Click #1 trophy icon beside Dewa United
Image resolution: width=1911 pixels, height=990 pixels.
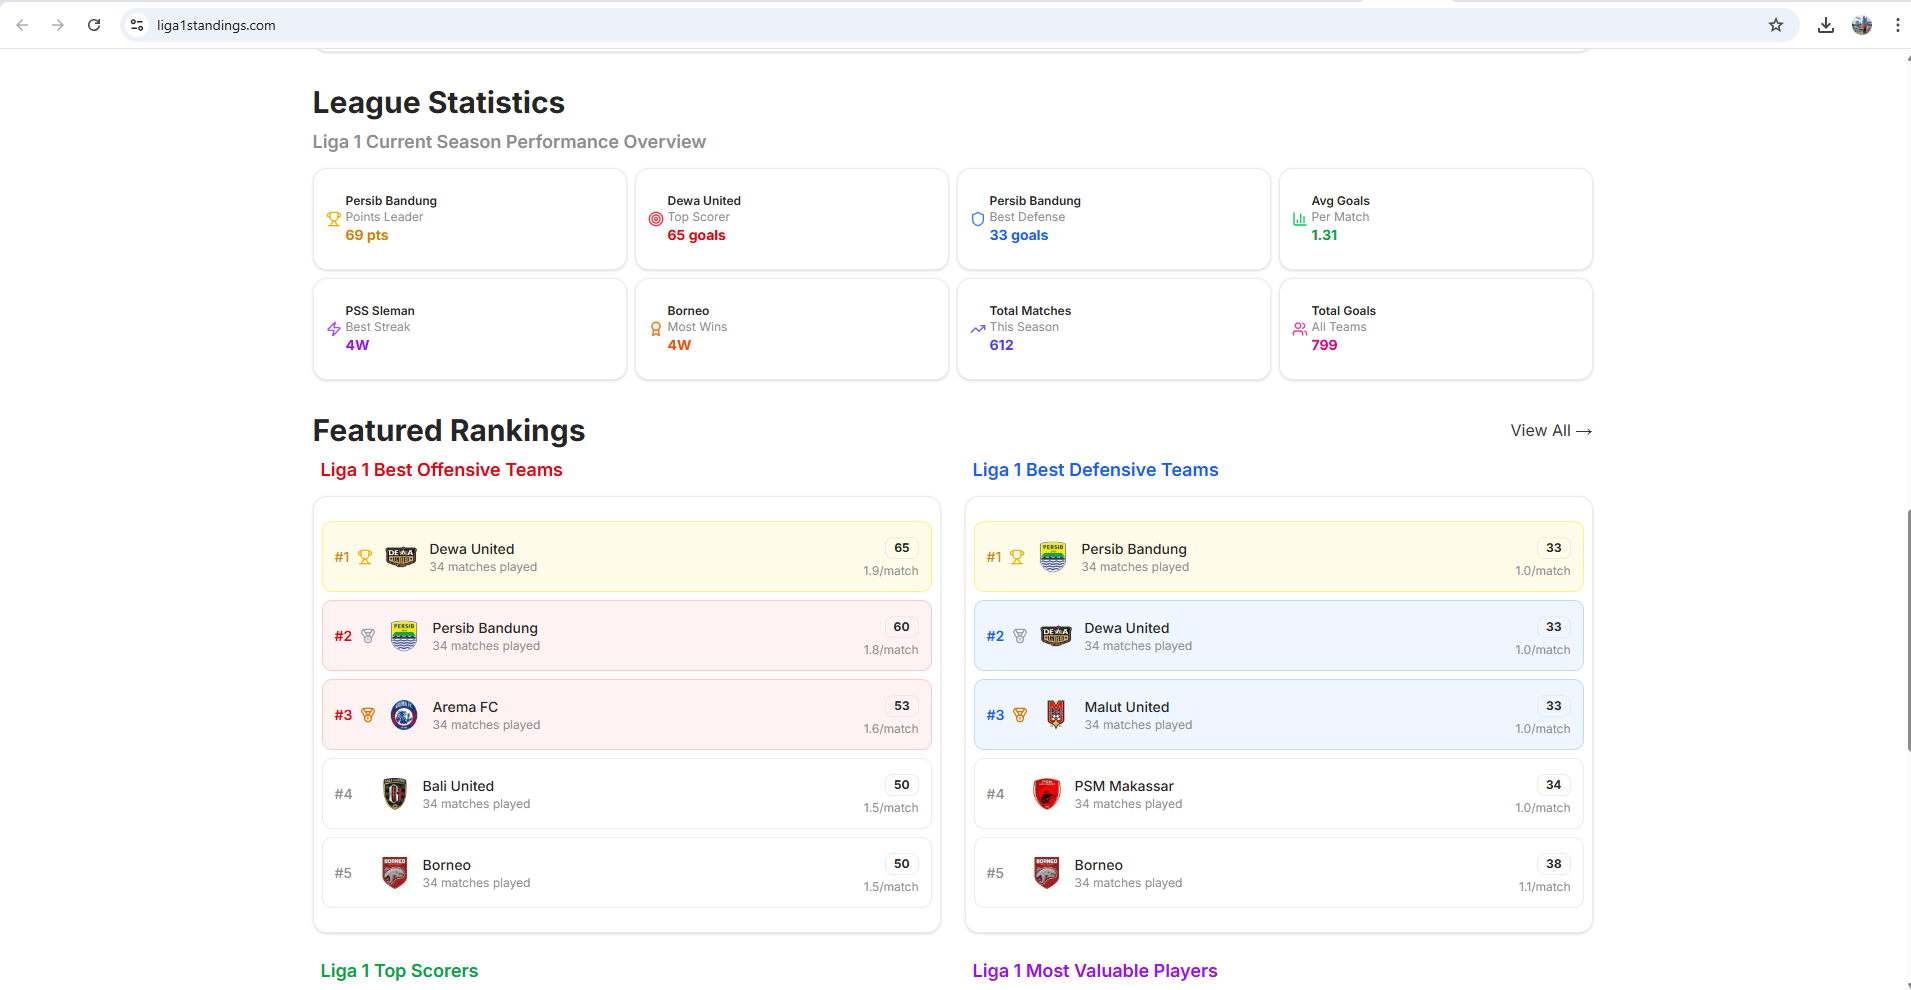click(365, 557)
